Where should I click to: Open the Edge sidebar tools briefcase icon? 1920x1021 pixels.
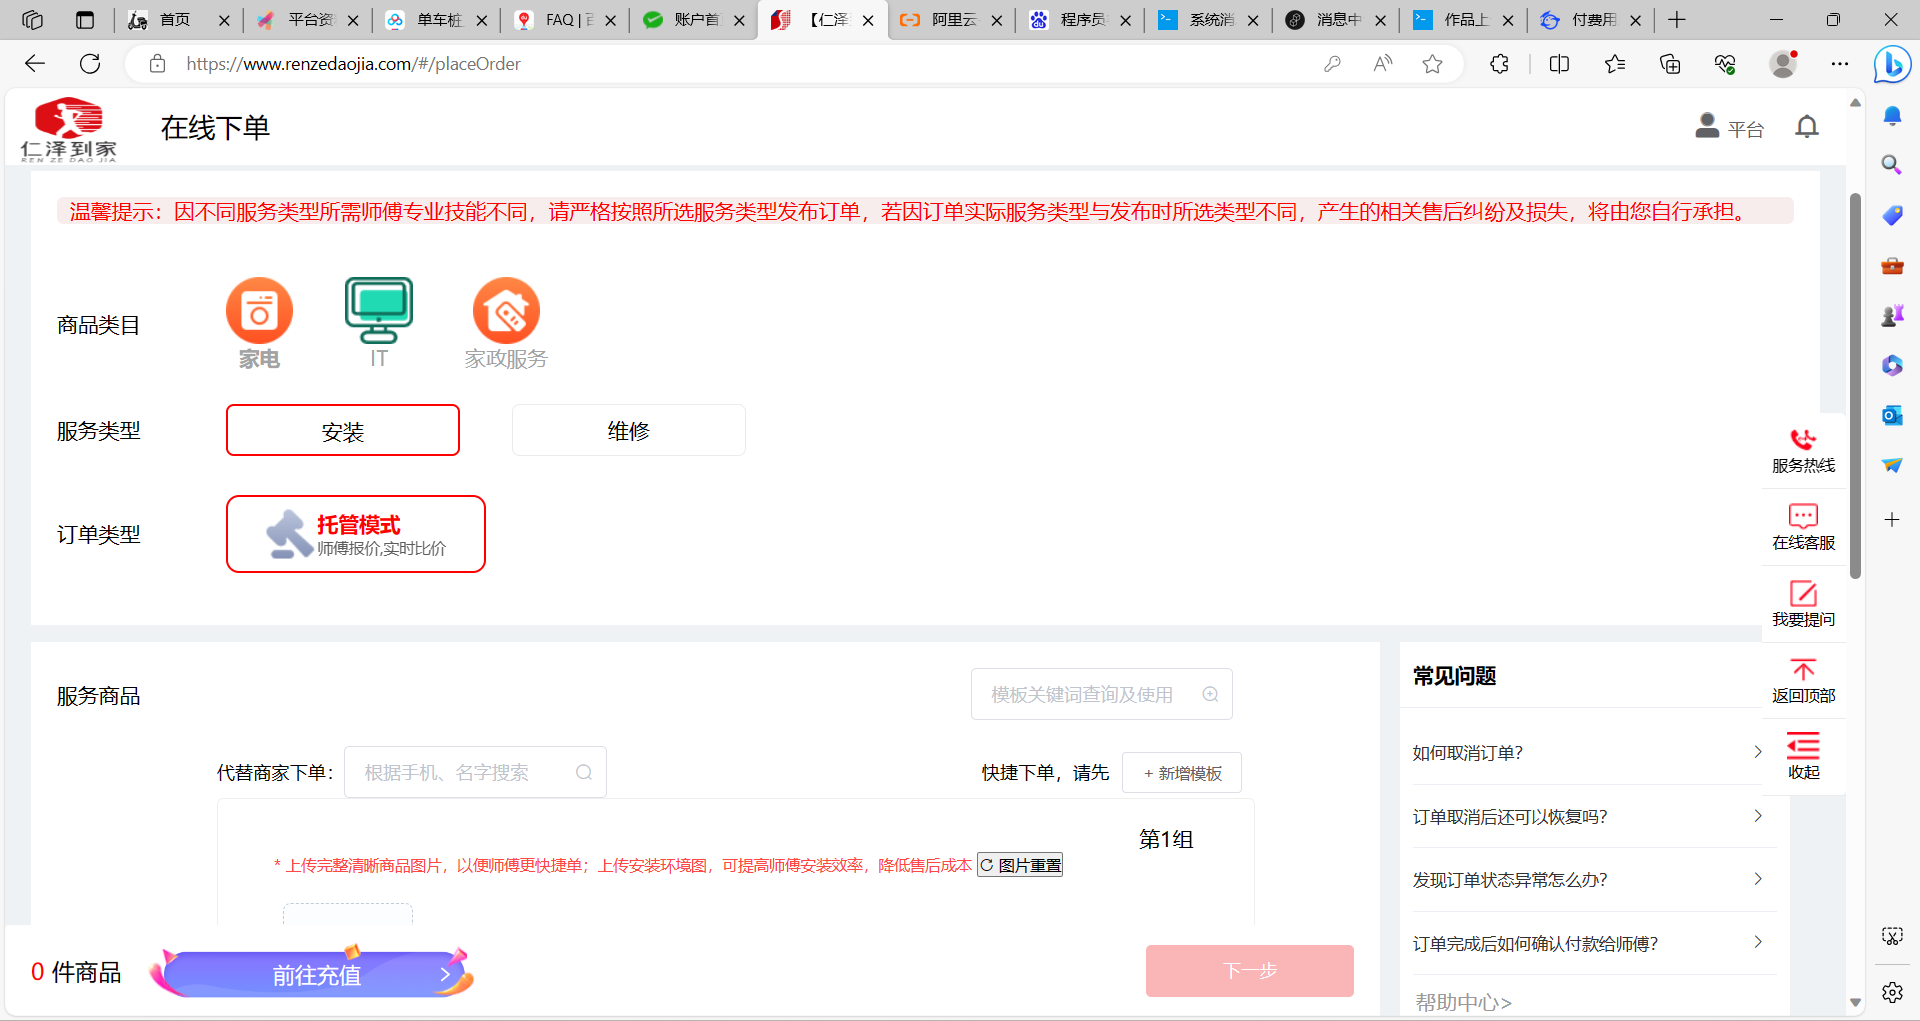click(x=1891, y=265)
